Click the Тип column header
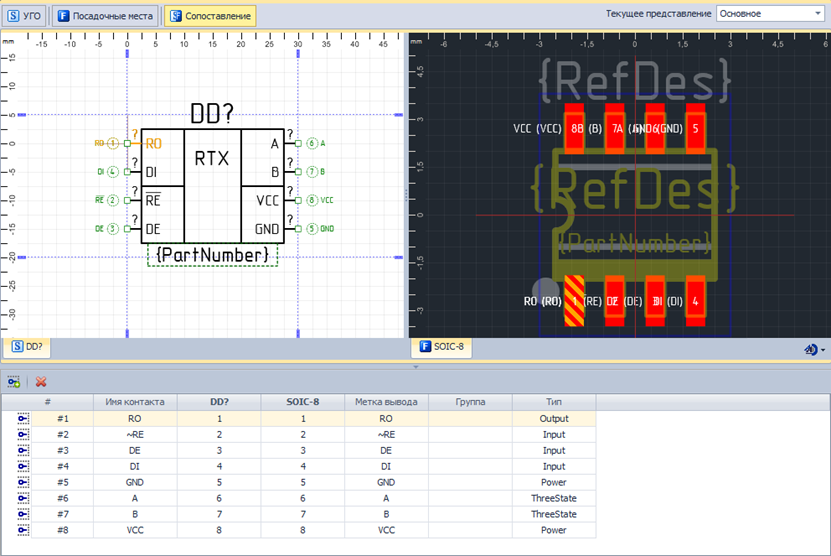 [x=554, y=402]
